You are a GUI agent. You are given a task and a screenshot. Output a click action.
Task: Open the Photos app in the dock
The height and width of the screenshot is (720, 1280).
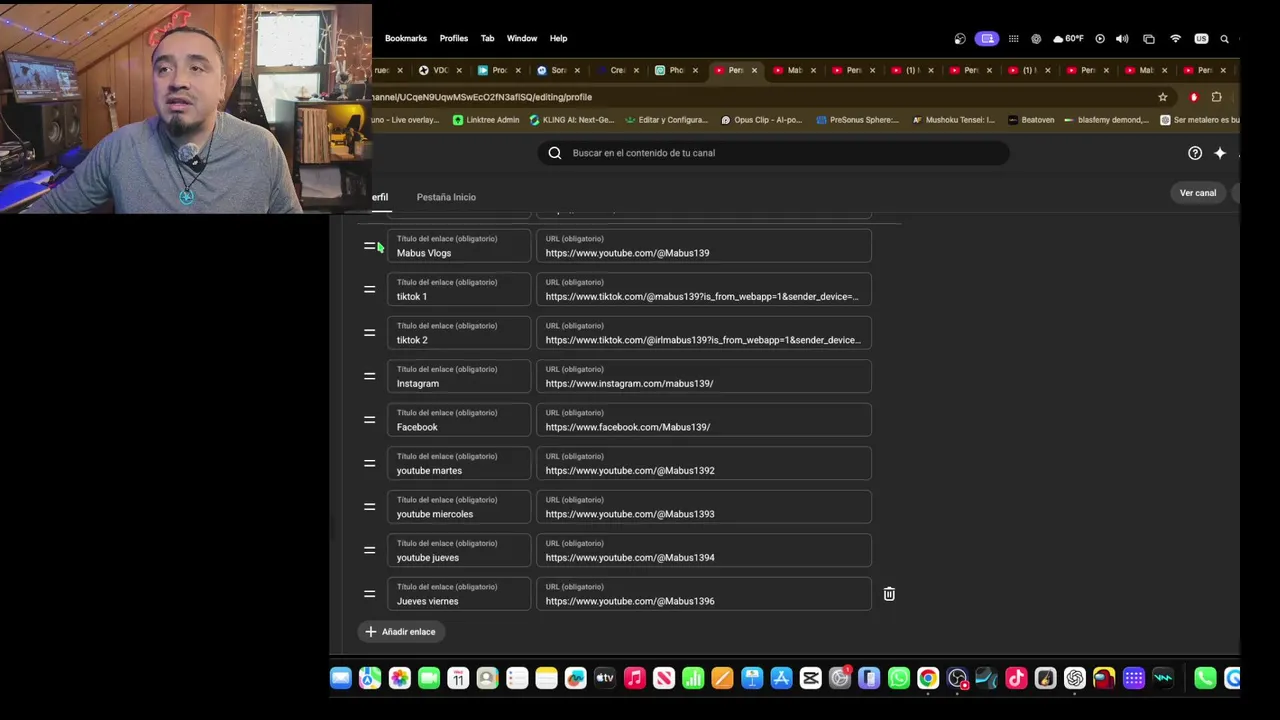[399, 679]
